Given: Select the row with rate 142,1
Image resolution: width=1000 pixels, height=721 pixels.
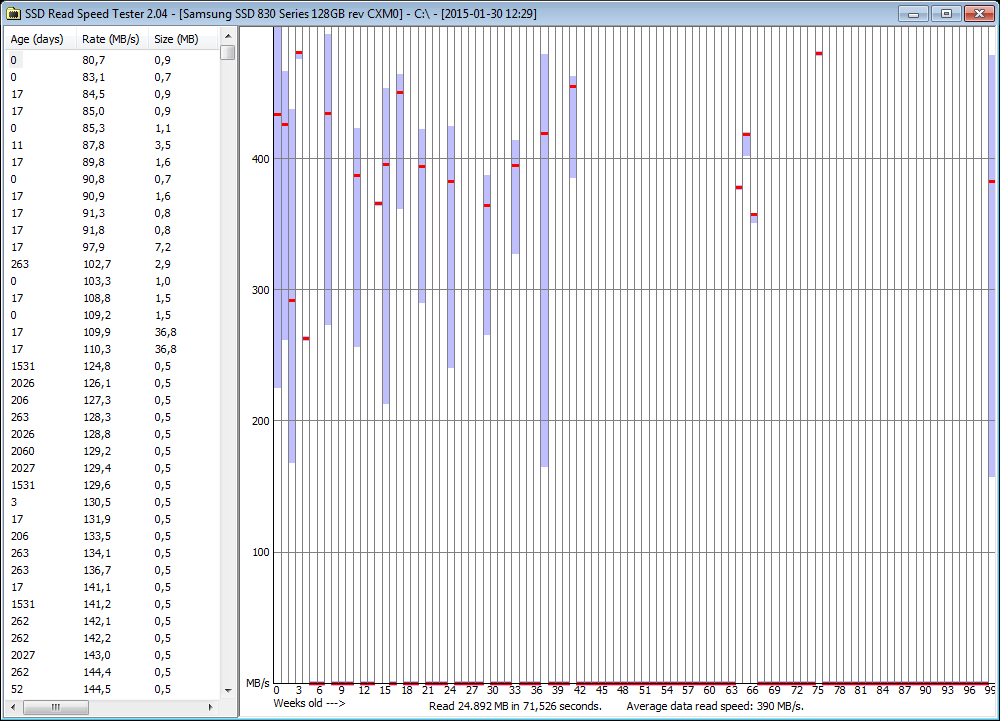Looking at the screenshot, I should click(x=112, y=621).
